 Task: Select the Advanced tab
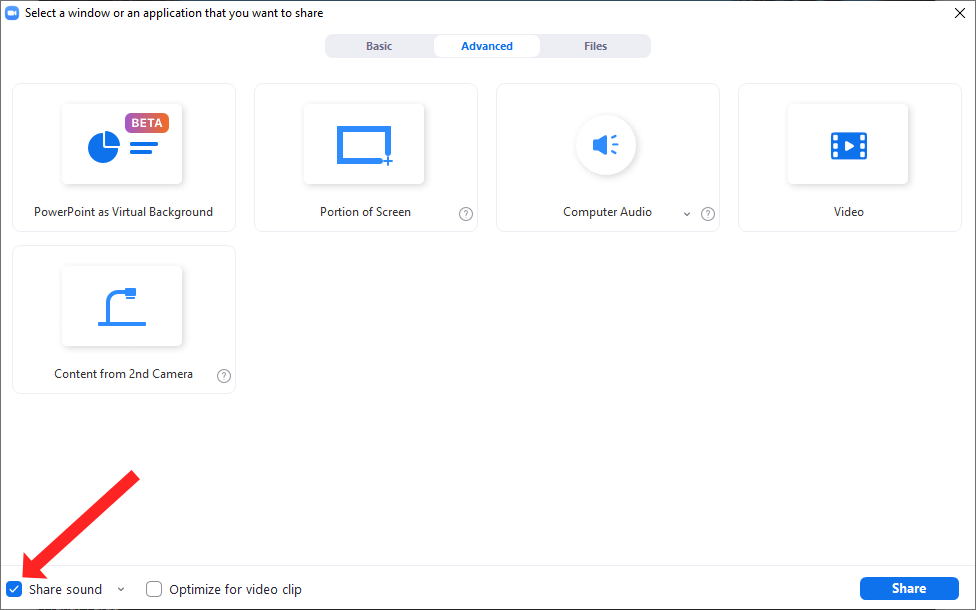(487, 46)
